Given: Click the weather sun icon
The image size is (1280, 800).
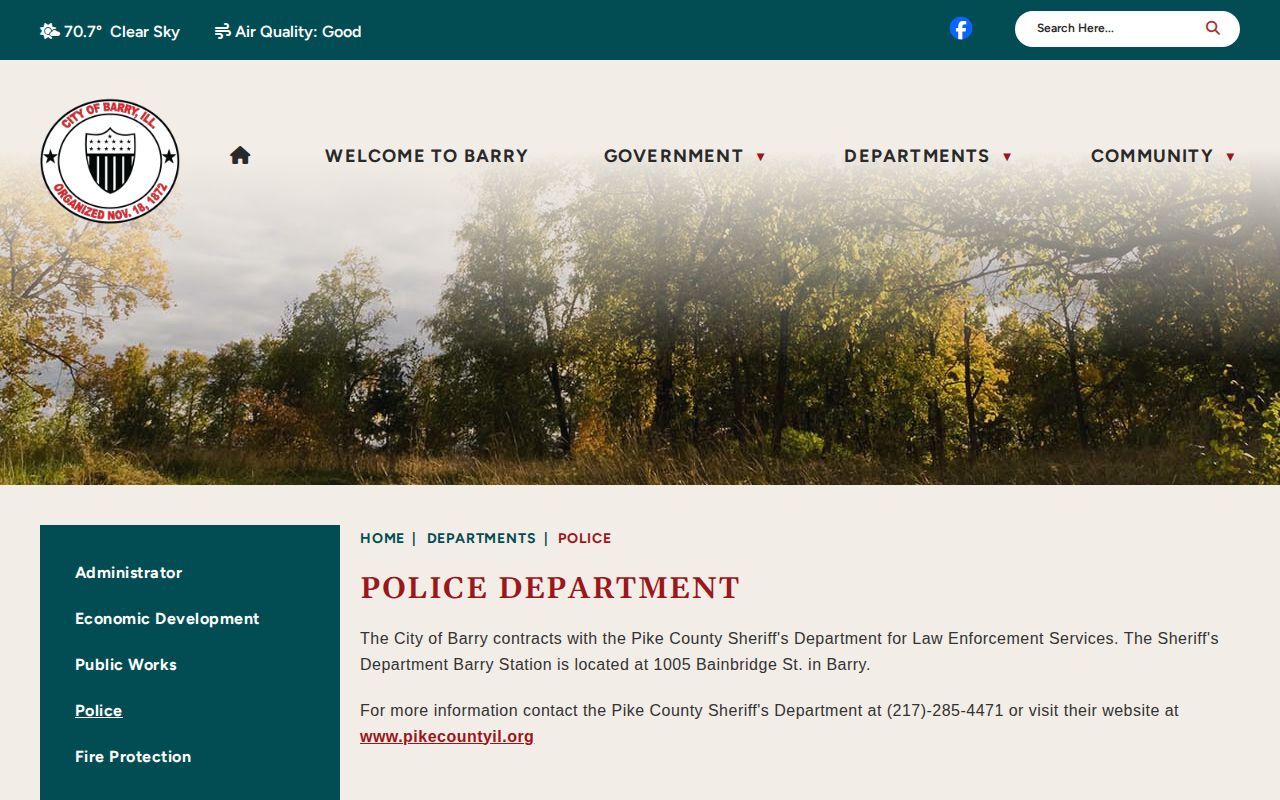Looking at the screenshot, I should coord(49,31).
